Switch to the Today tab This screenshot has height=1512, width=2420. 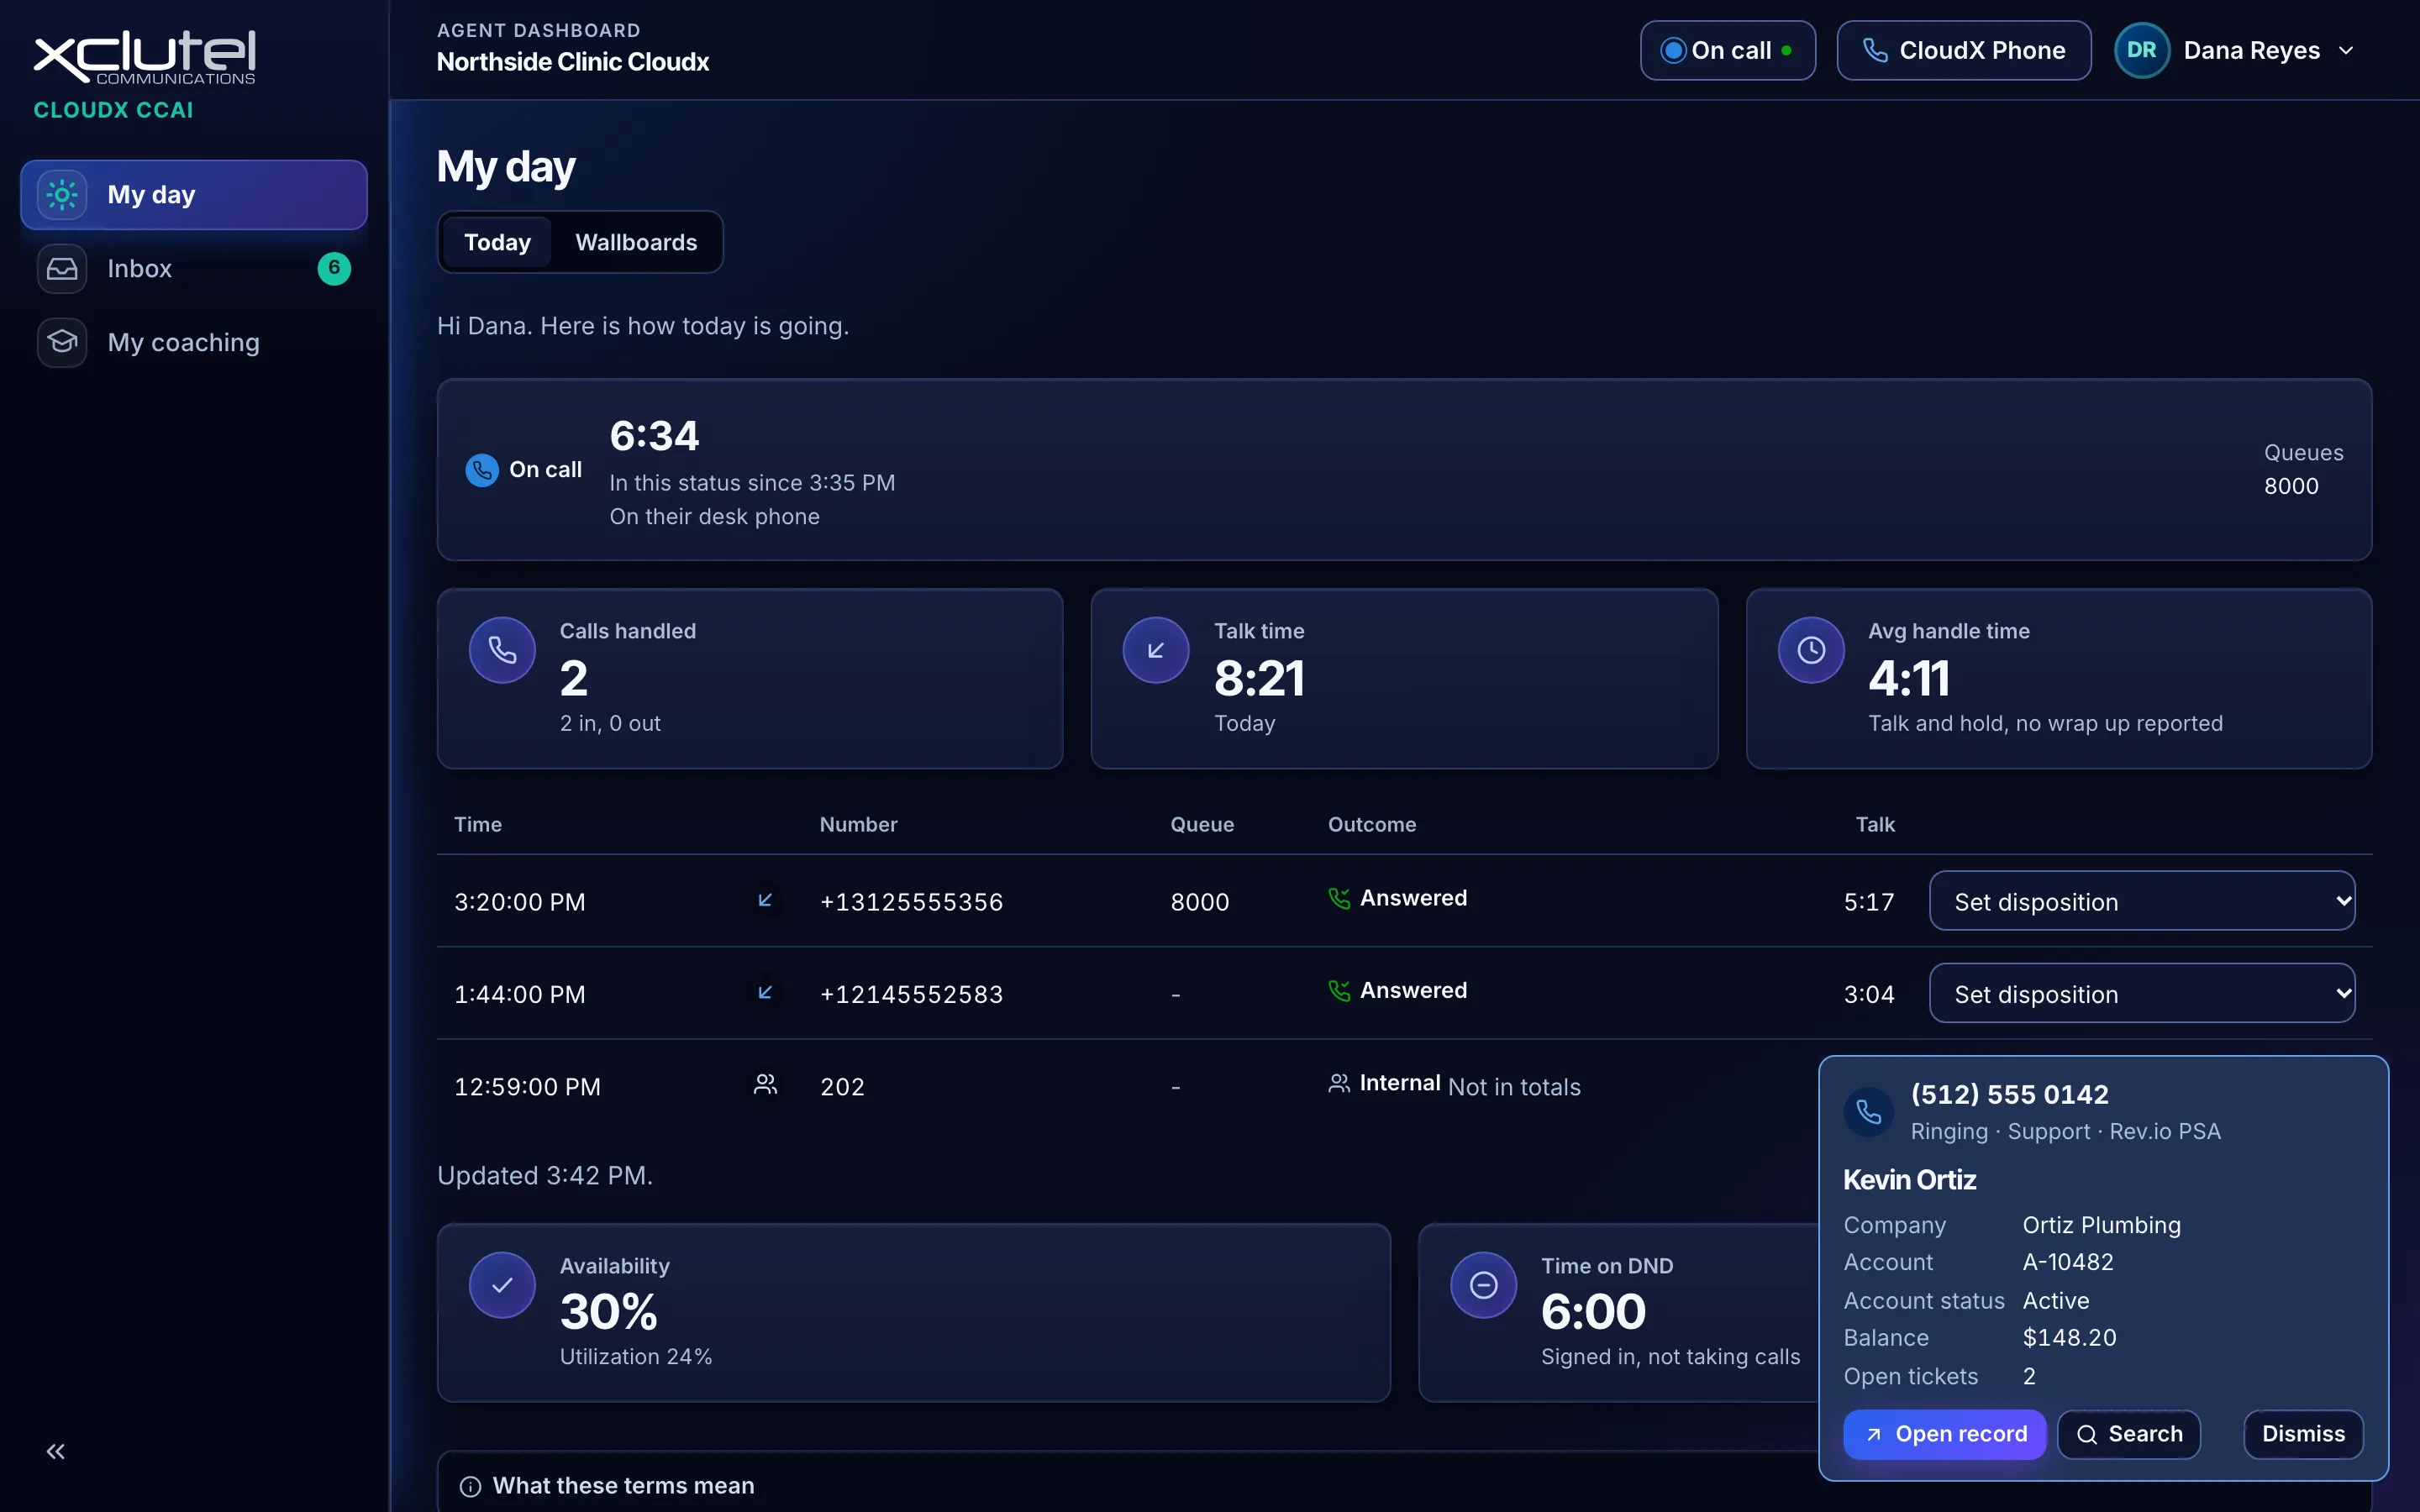[x=497, y=242]
